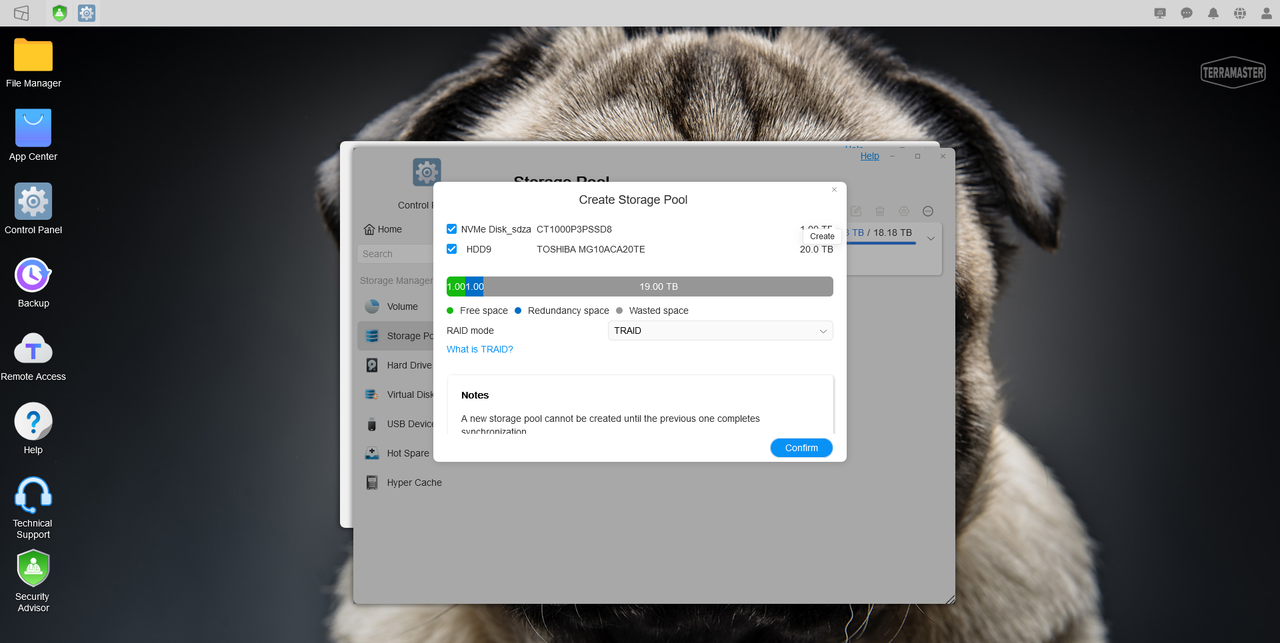Open resource monitor icon in top bar
The image size is (1280, 643).
(1160, 13)
